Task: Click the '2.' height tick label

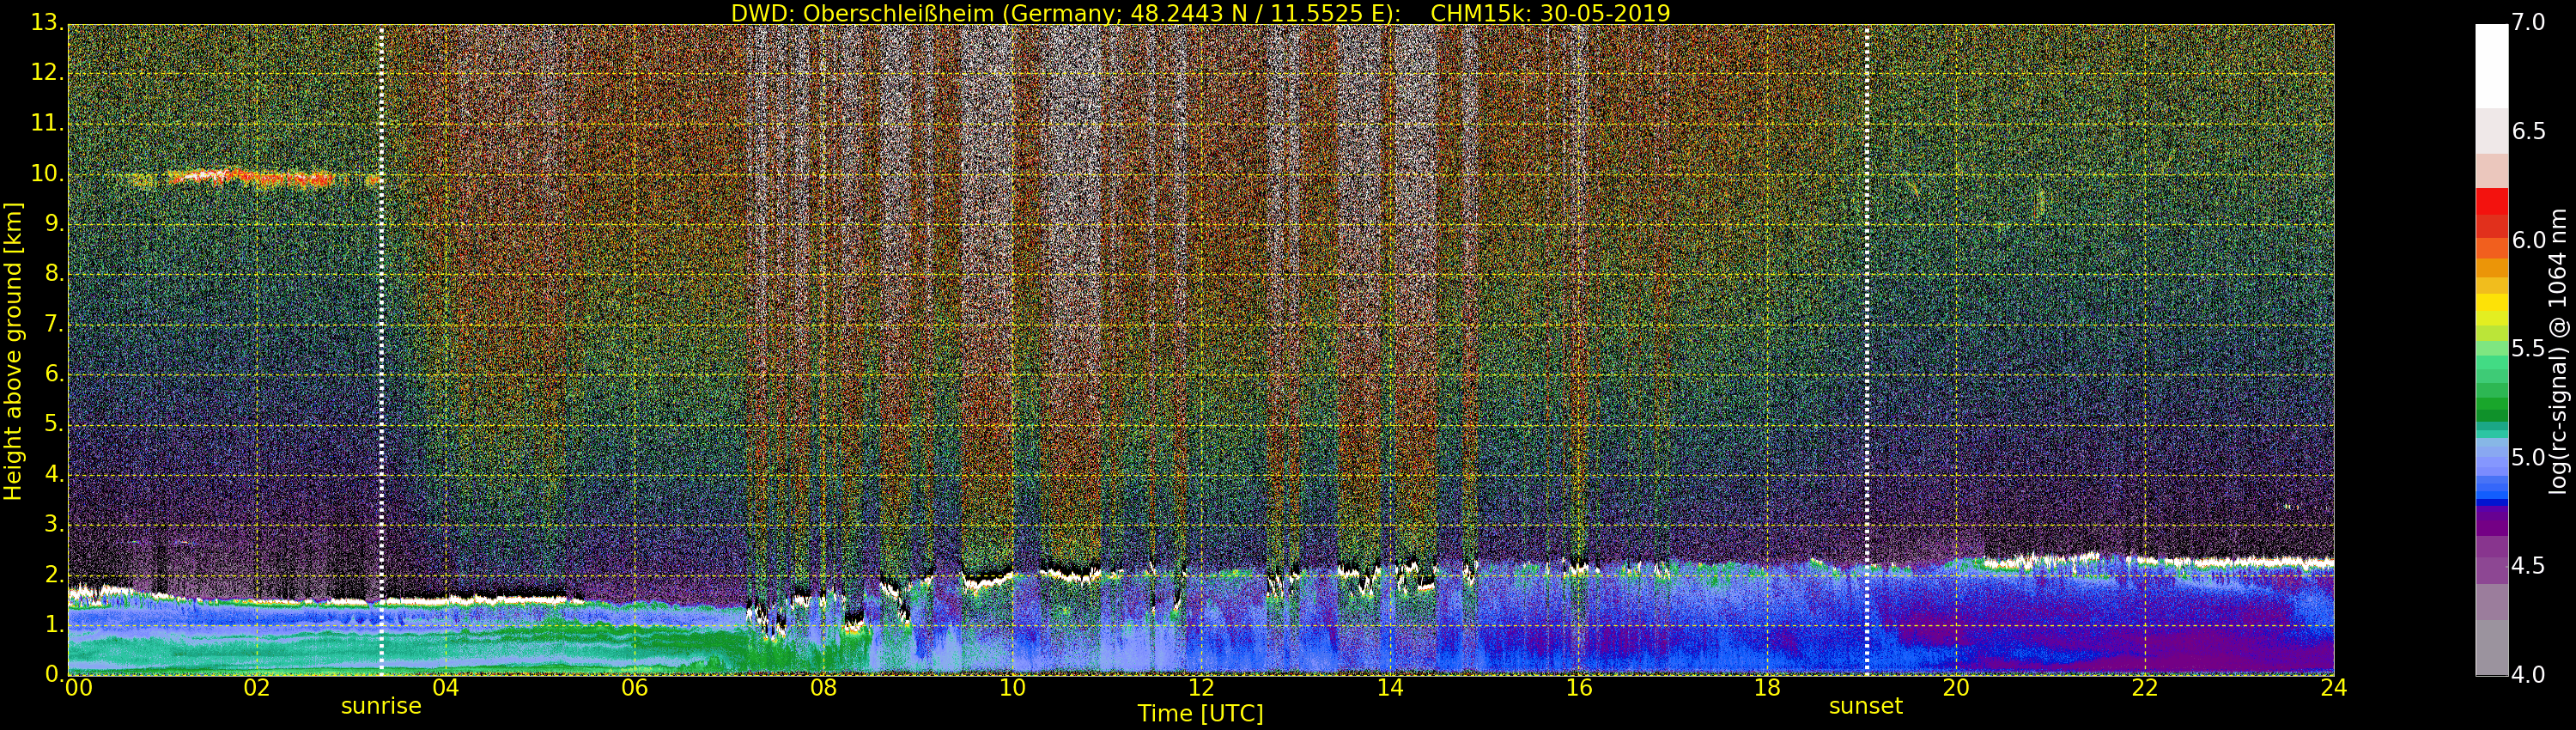Action: (x=54, y=574)
